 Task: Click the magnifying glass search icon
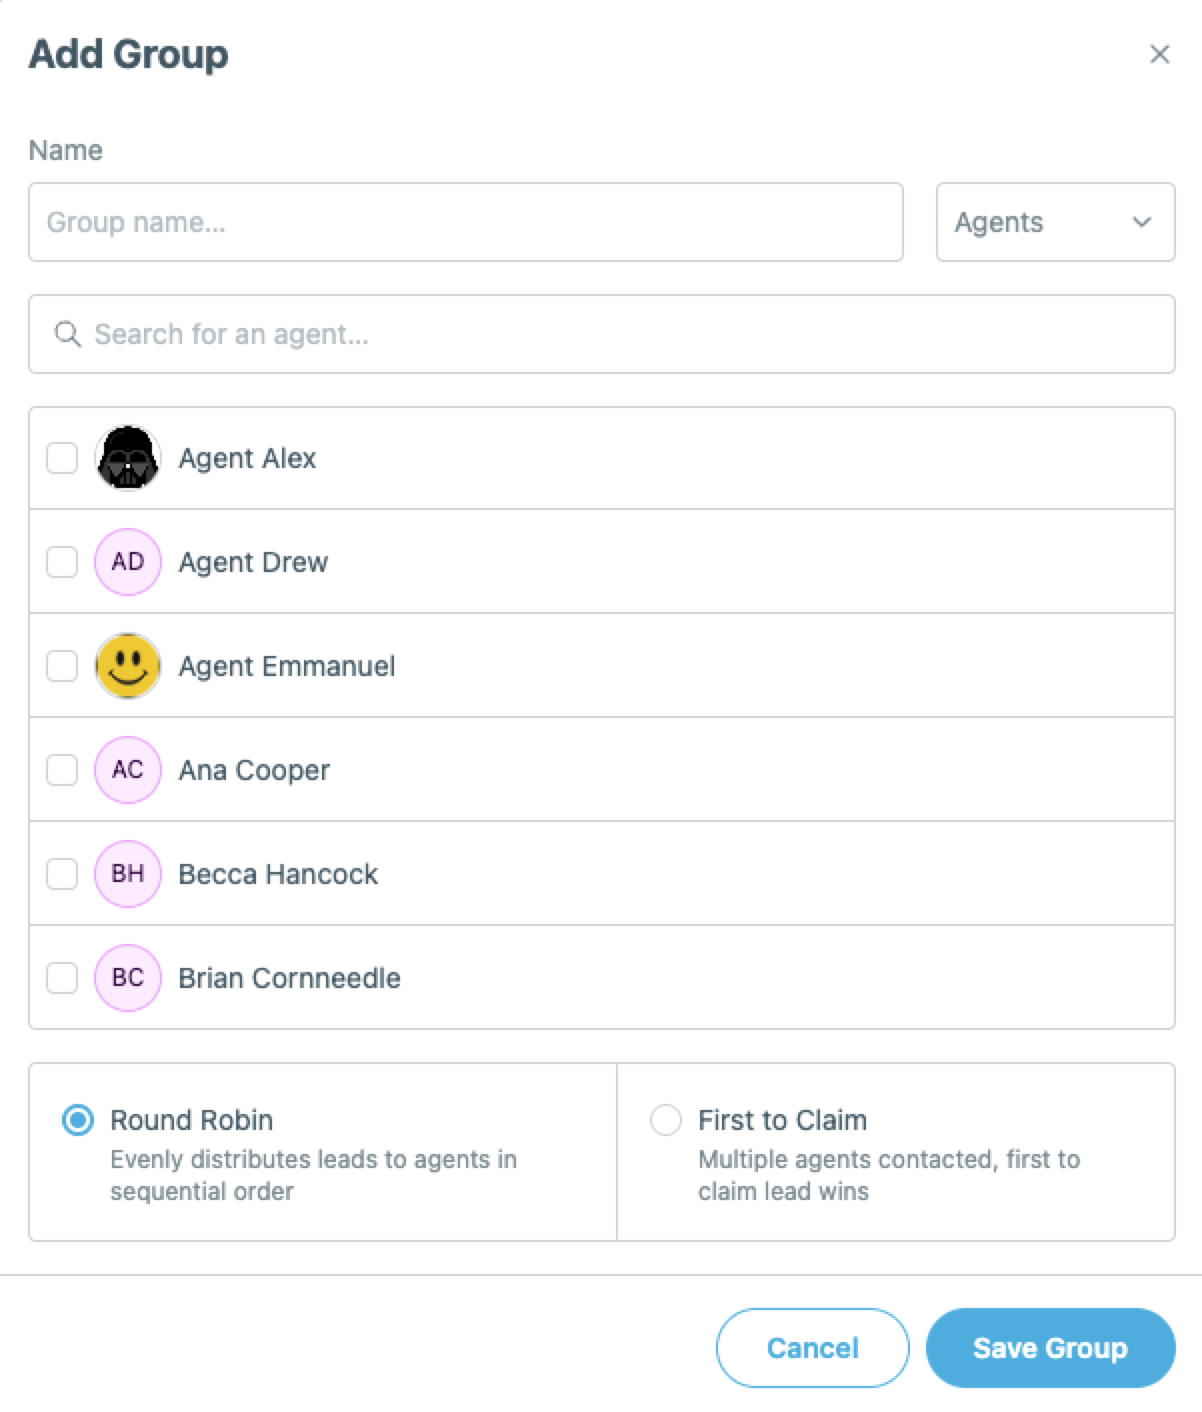pos(67,334)
